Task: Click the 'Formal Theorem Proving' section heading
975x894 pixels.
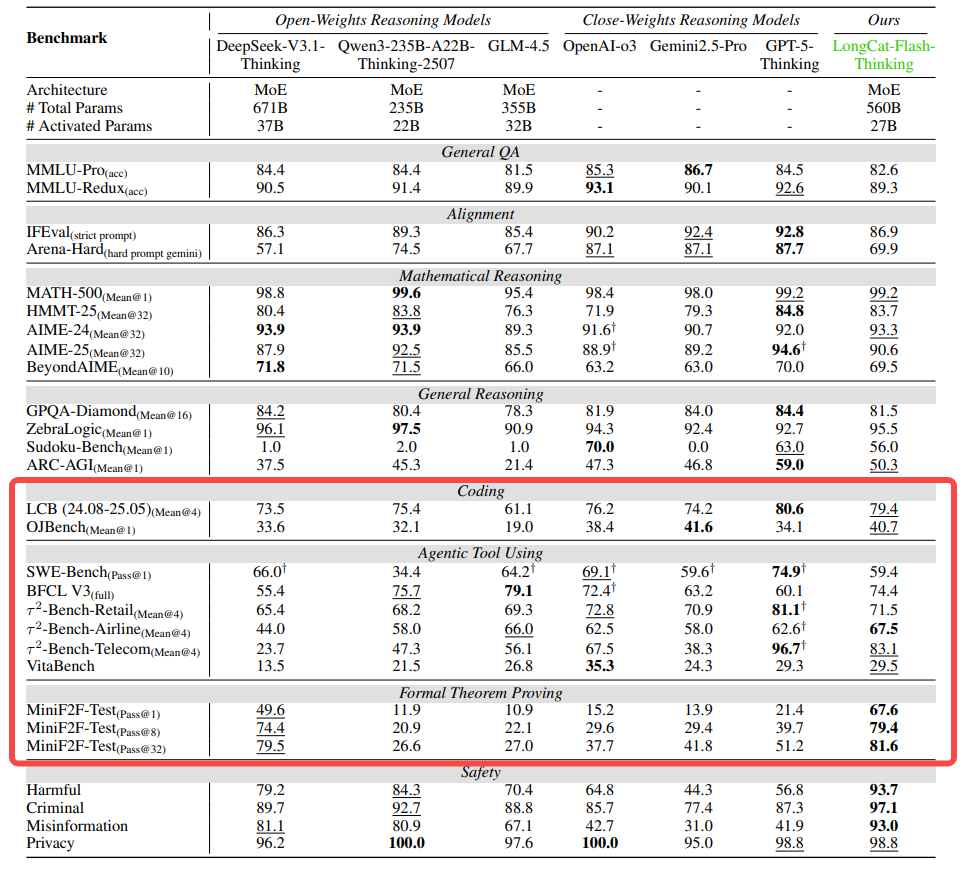Action: click(481, 693)
